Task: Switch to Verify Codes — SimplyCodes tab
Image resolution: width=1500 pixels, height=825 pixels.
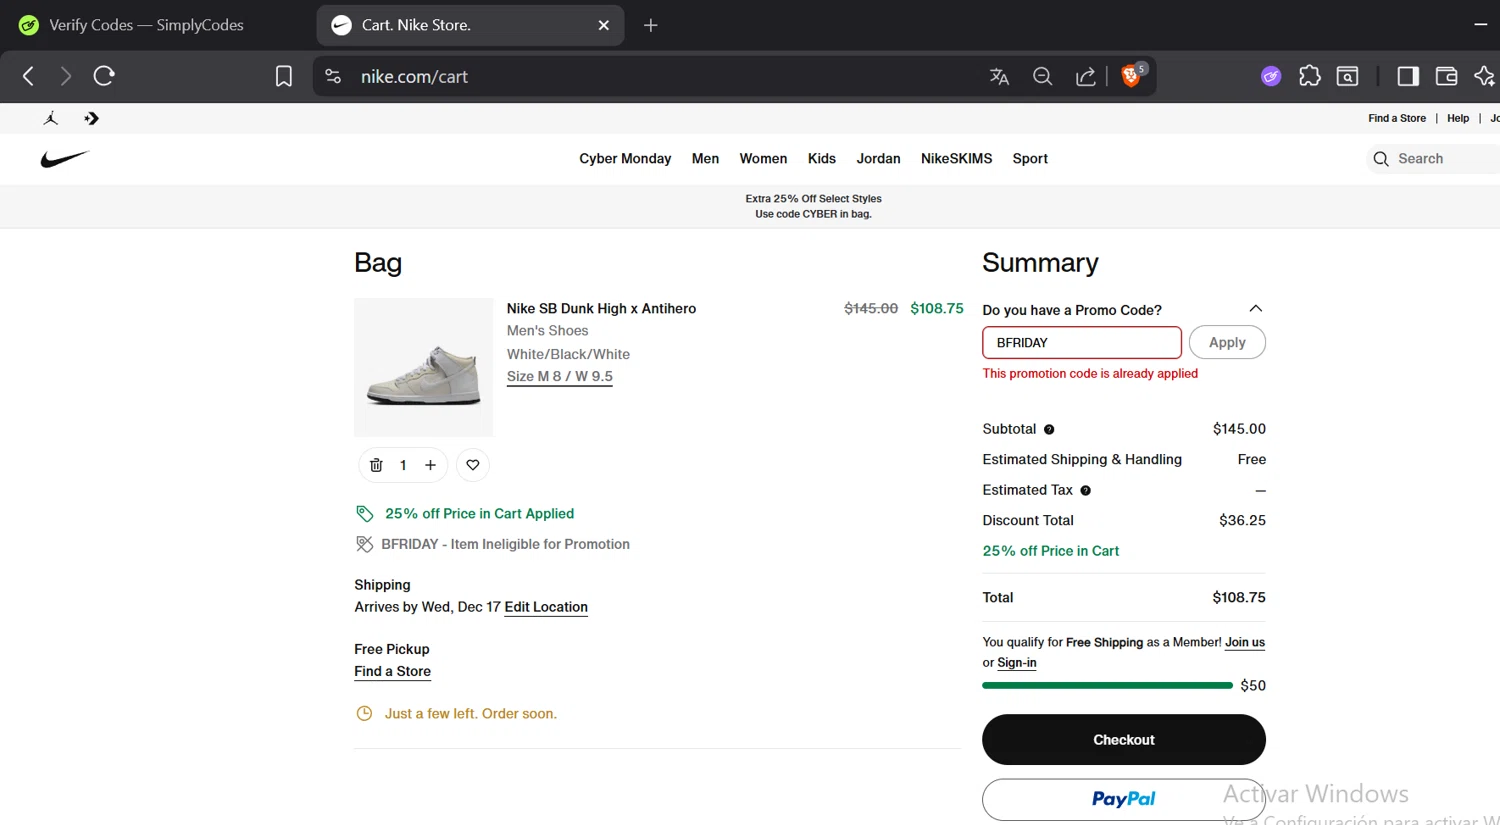Action: pyautogui.click(x=145, y=25)
